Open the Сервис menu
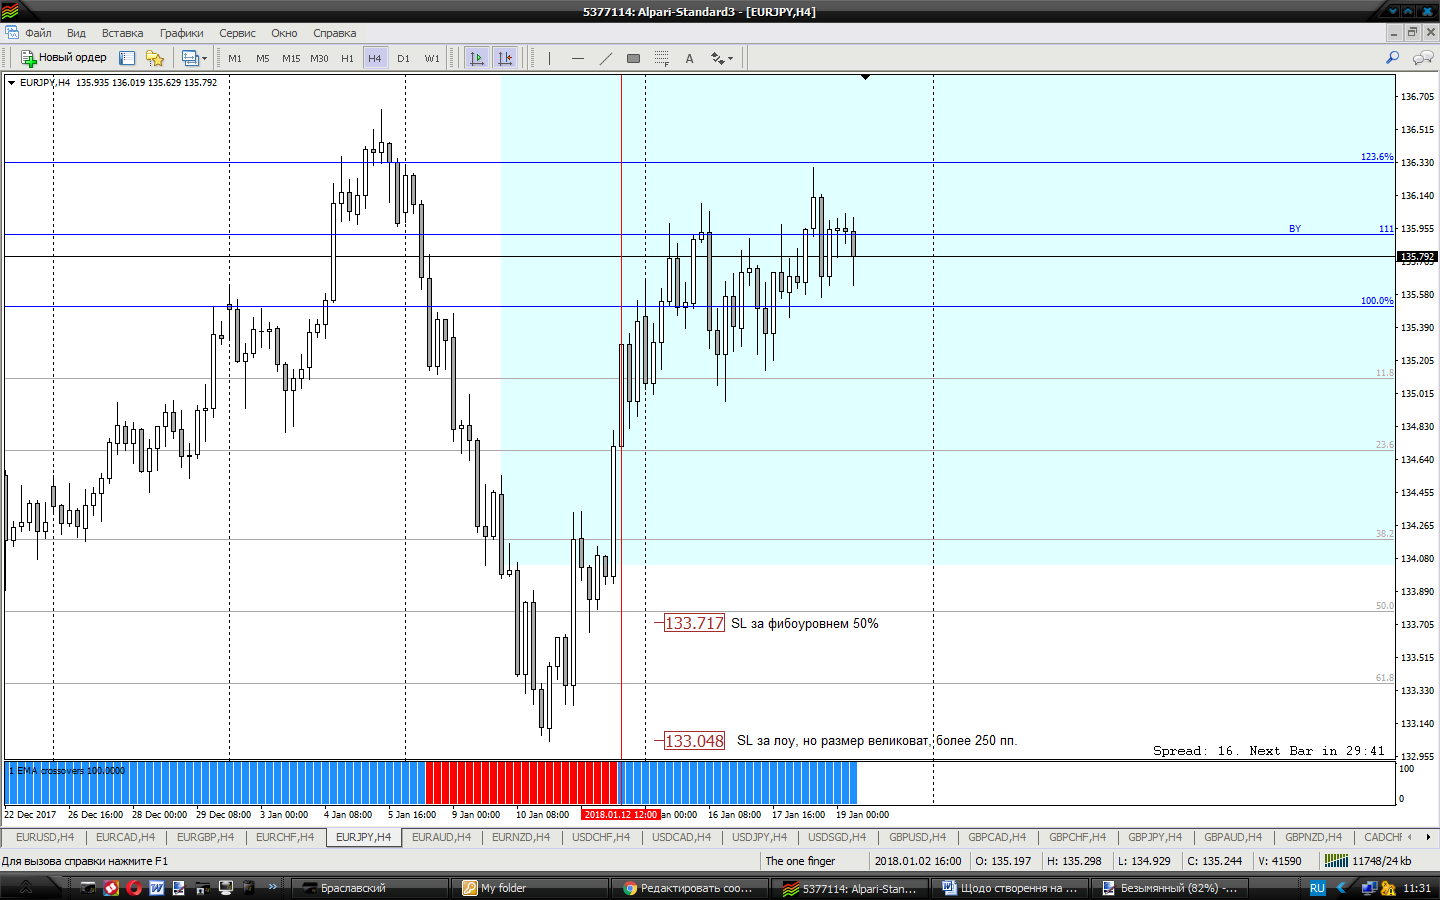Screen dimensions: 1440x900 pyautogui.click(x=237, y=33)
